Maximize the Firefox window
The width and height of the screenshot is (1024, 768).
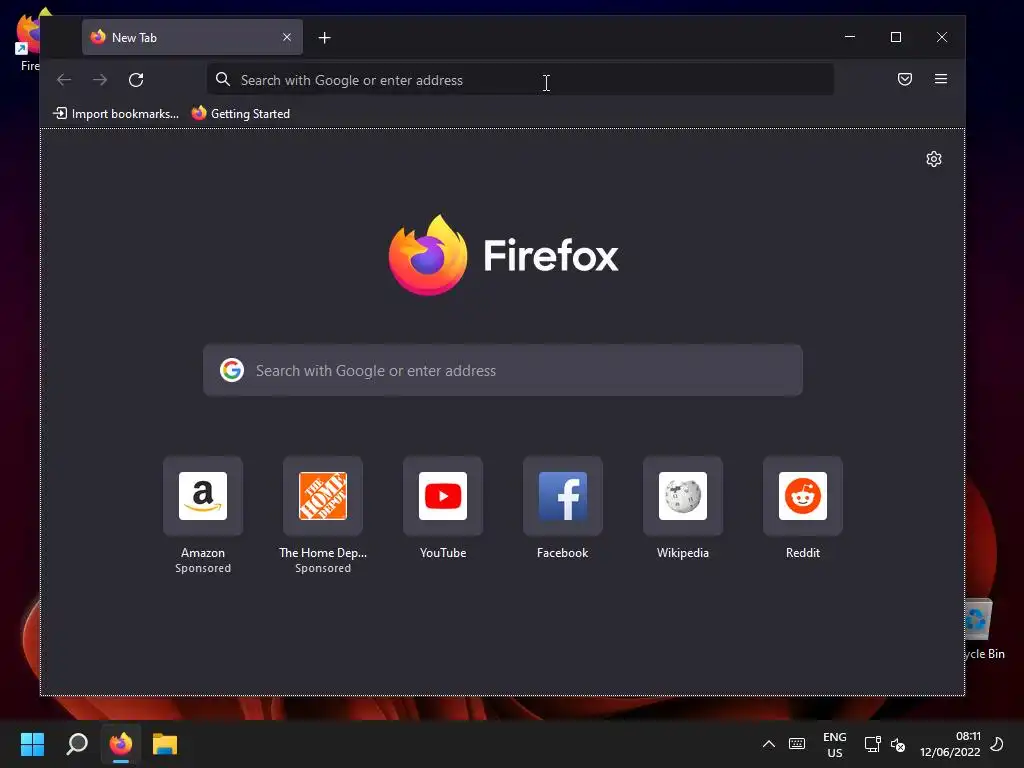[896, 37]
